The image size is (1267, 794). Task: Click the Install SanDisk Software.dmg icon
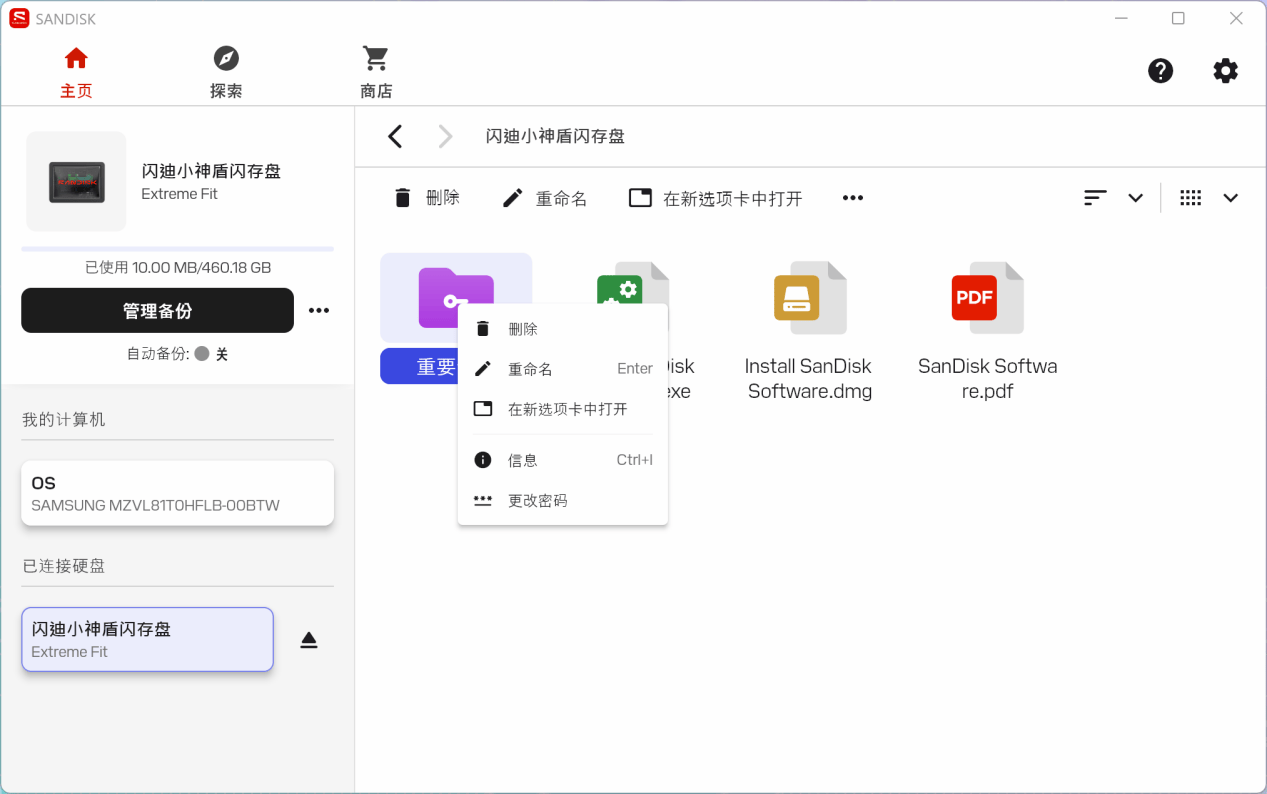[x=810, y=298]
